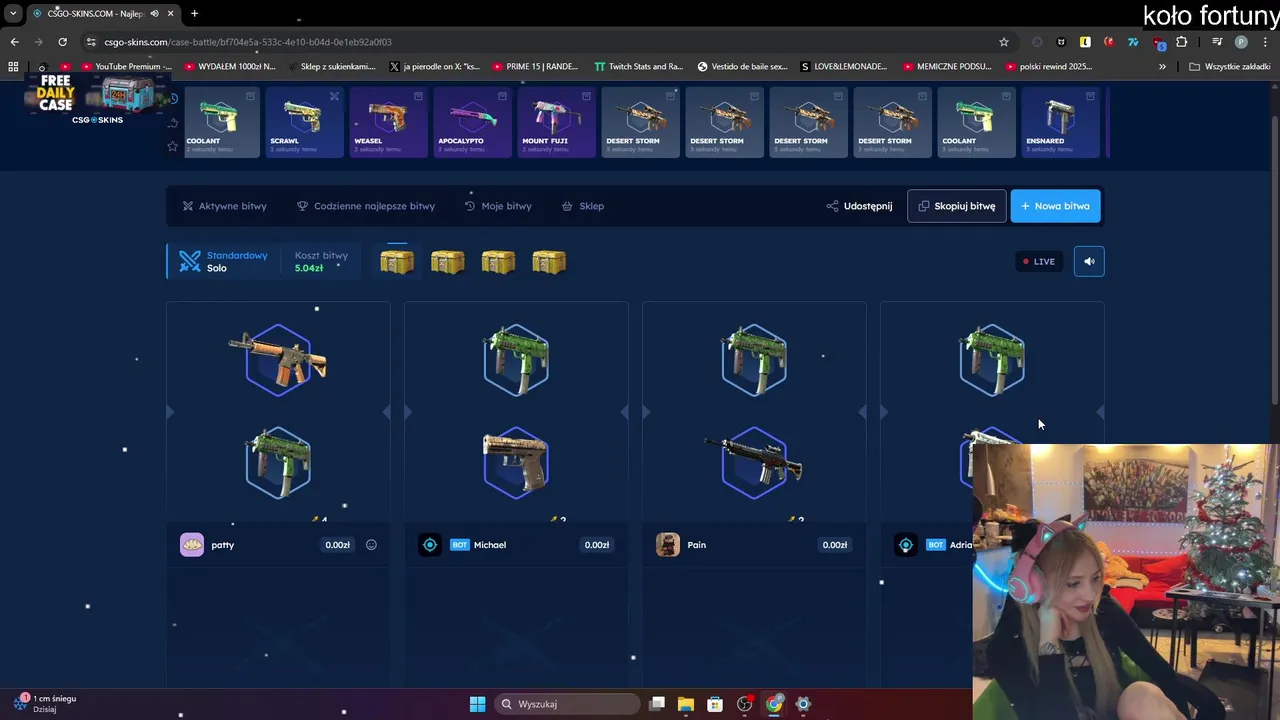Image resolution: width=1280 pixels, height=720 pixels.
Task: Click the CSGO-SKINS logo
Action: coord(97,120)
